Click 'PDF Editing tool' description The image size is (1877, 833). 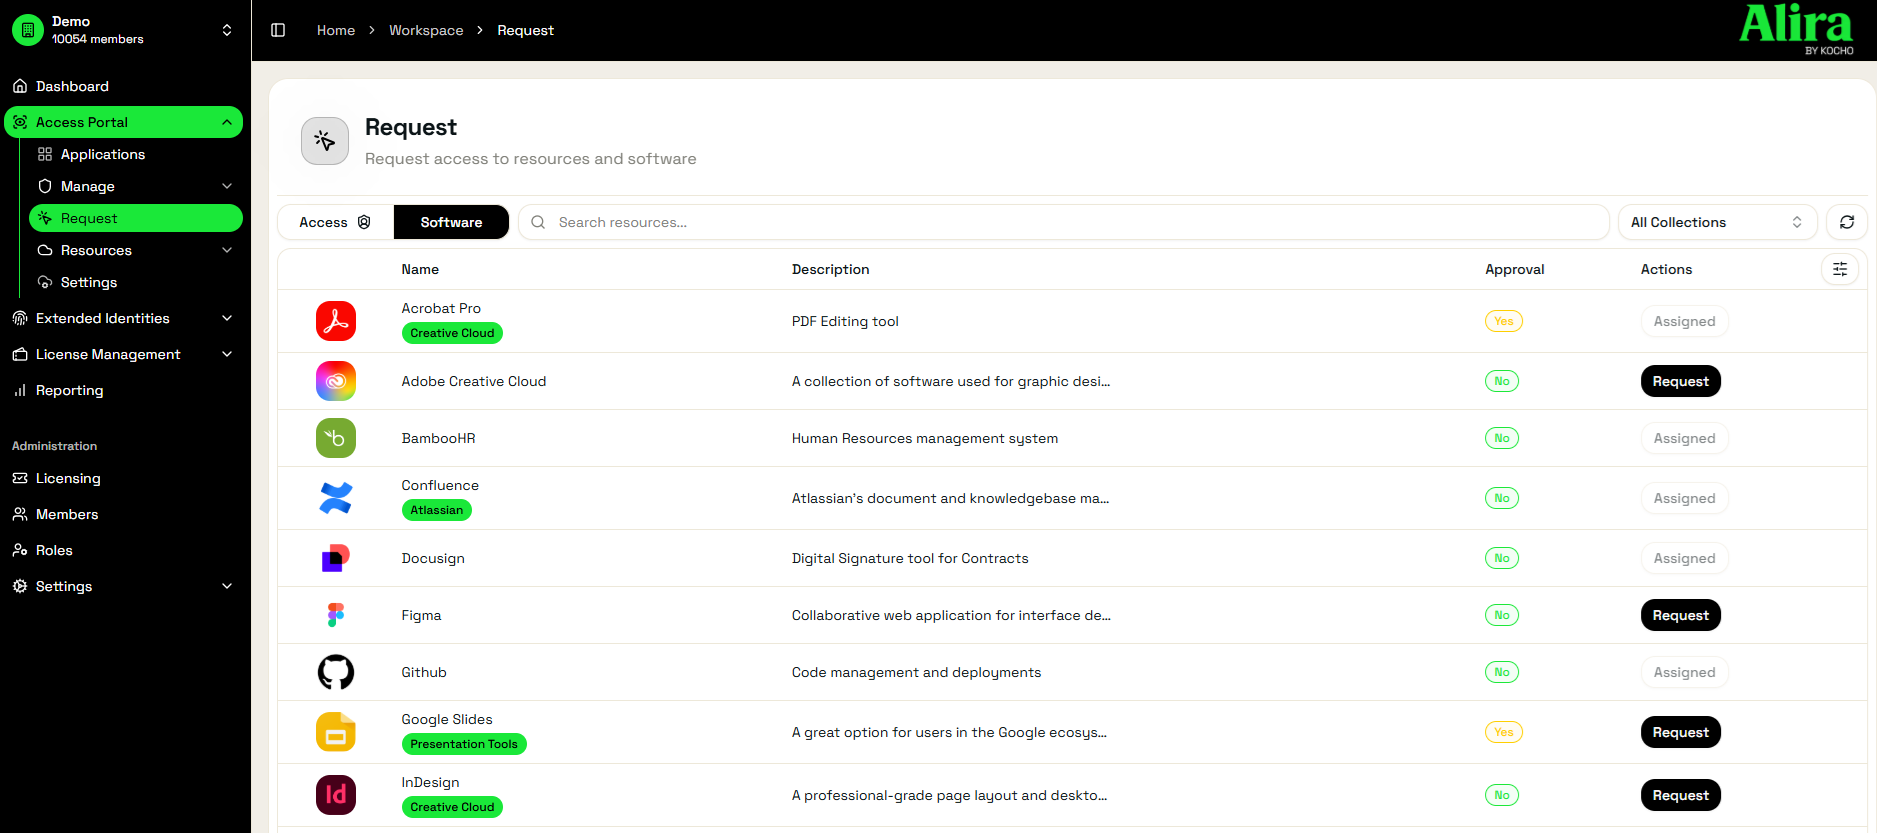tap(845, 321)
